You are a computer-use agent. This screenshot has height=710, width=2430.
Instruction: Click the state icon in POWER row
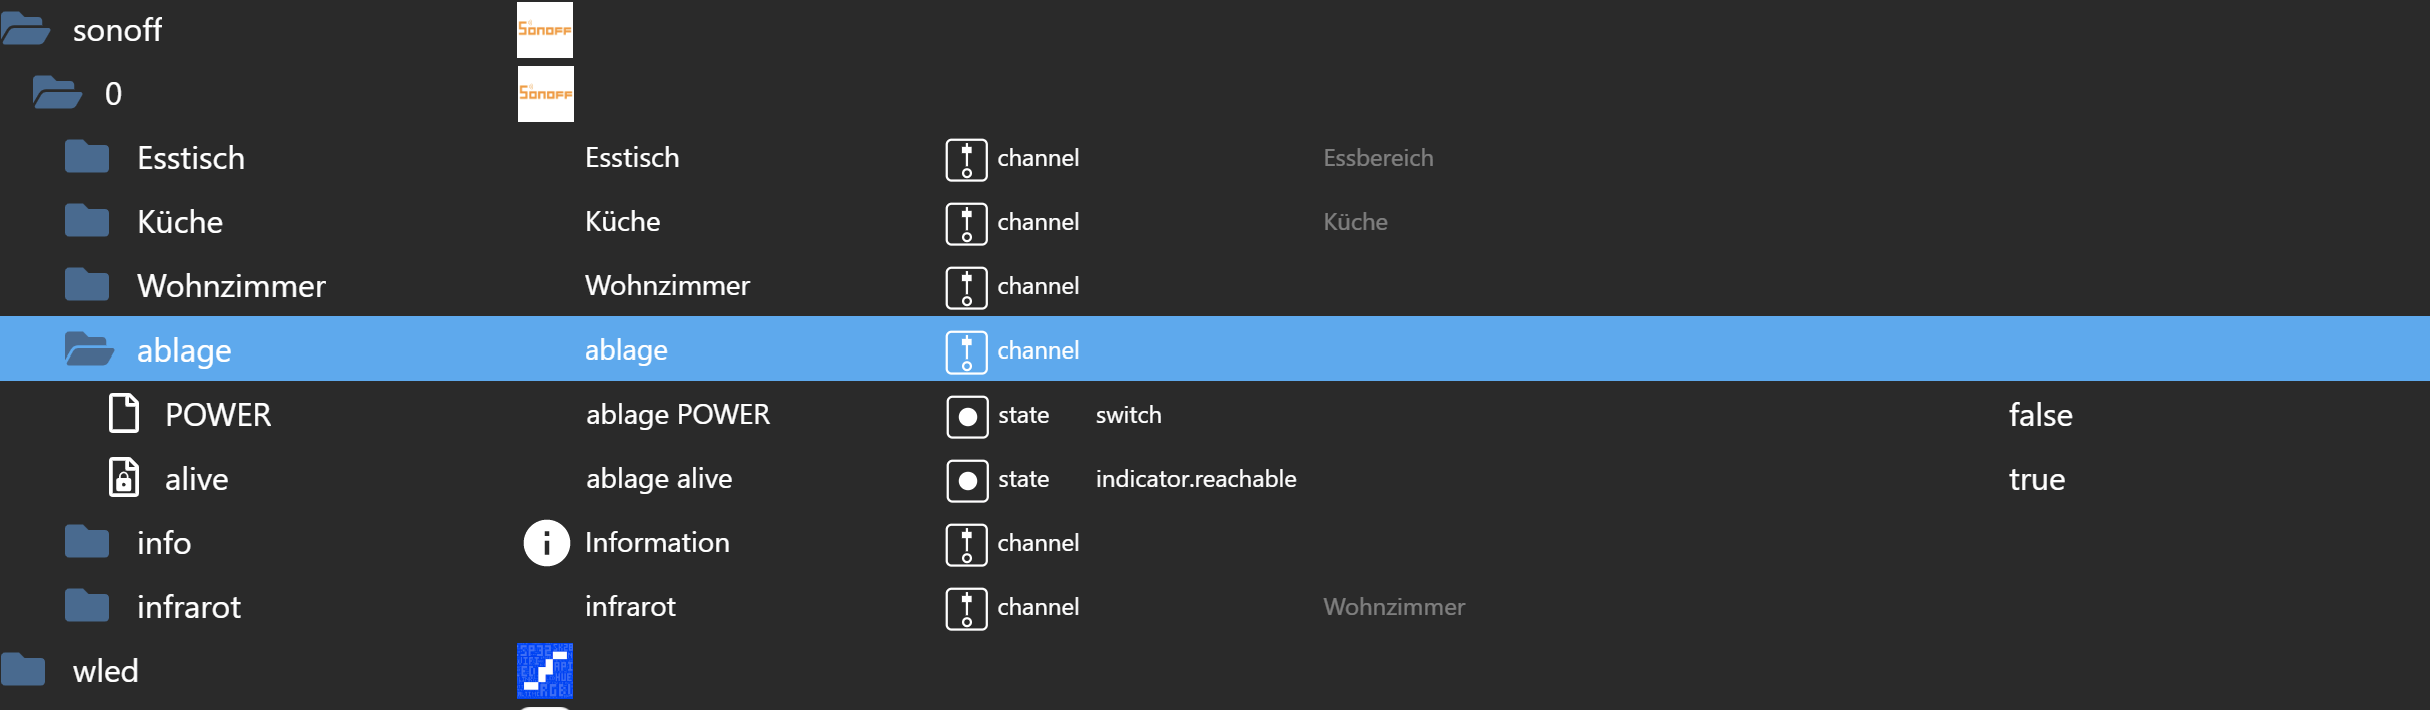tap(967, 416)
